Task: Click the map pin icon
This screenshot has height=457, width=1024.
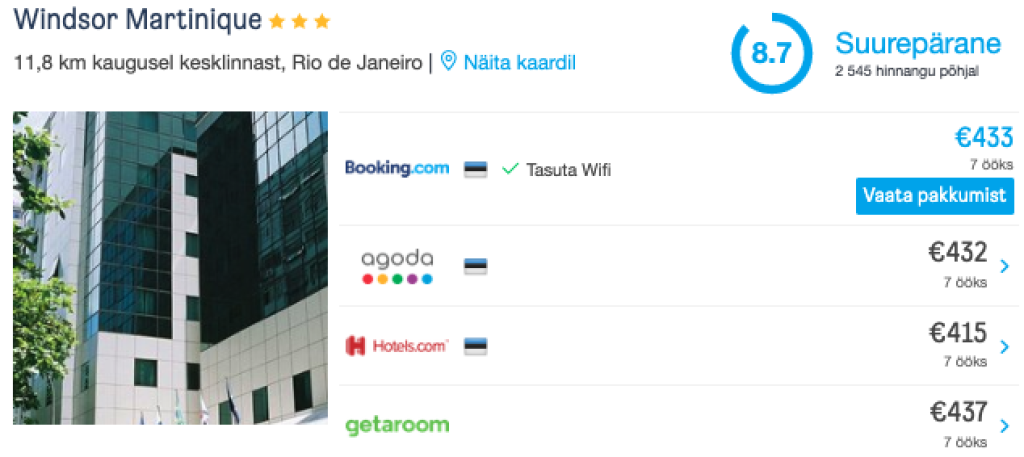Action: 448,62
